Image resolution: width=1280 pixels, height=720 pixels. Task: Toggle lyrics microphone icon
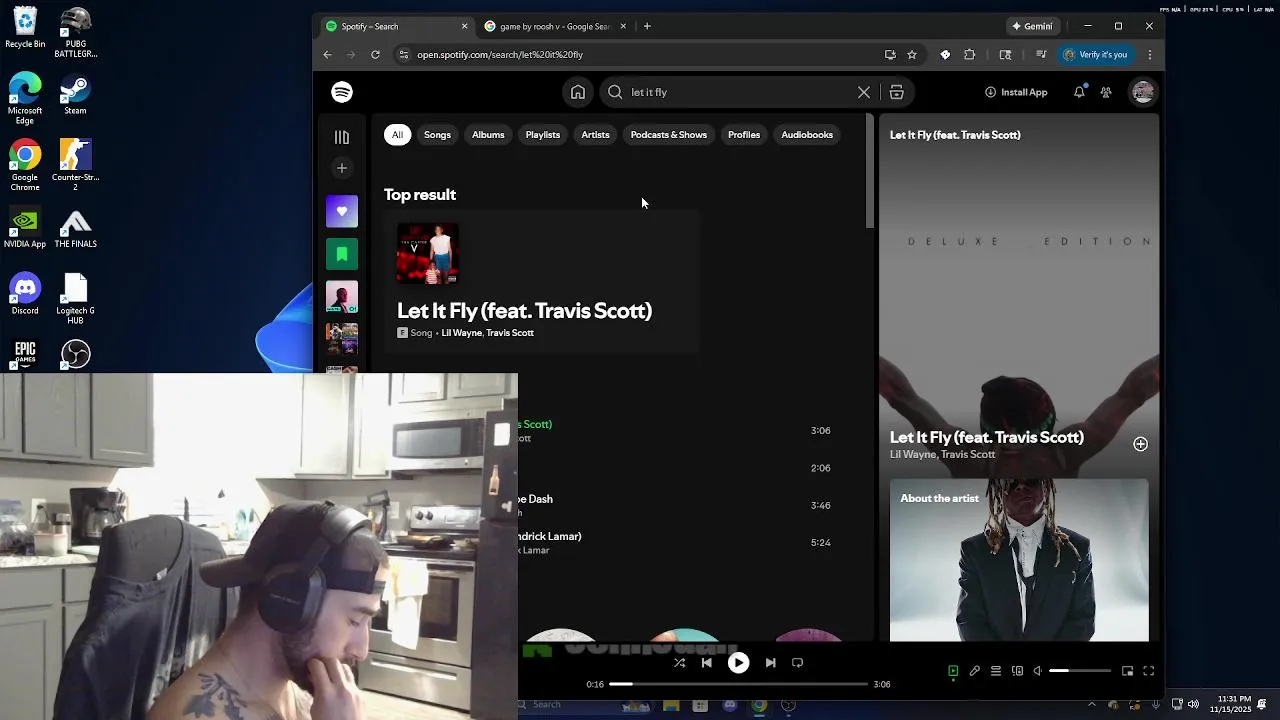[x=974, y=671]
